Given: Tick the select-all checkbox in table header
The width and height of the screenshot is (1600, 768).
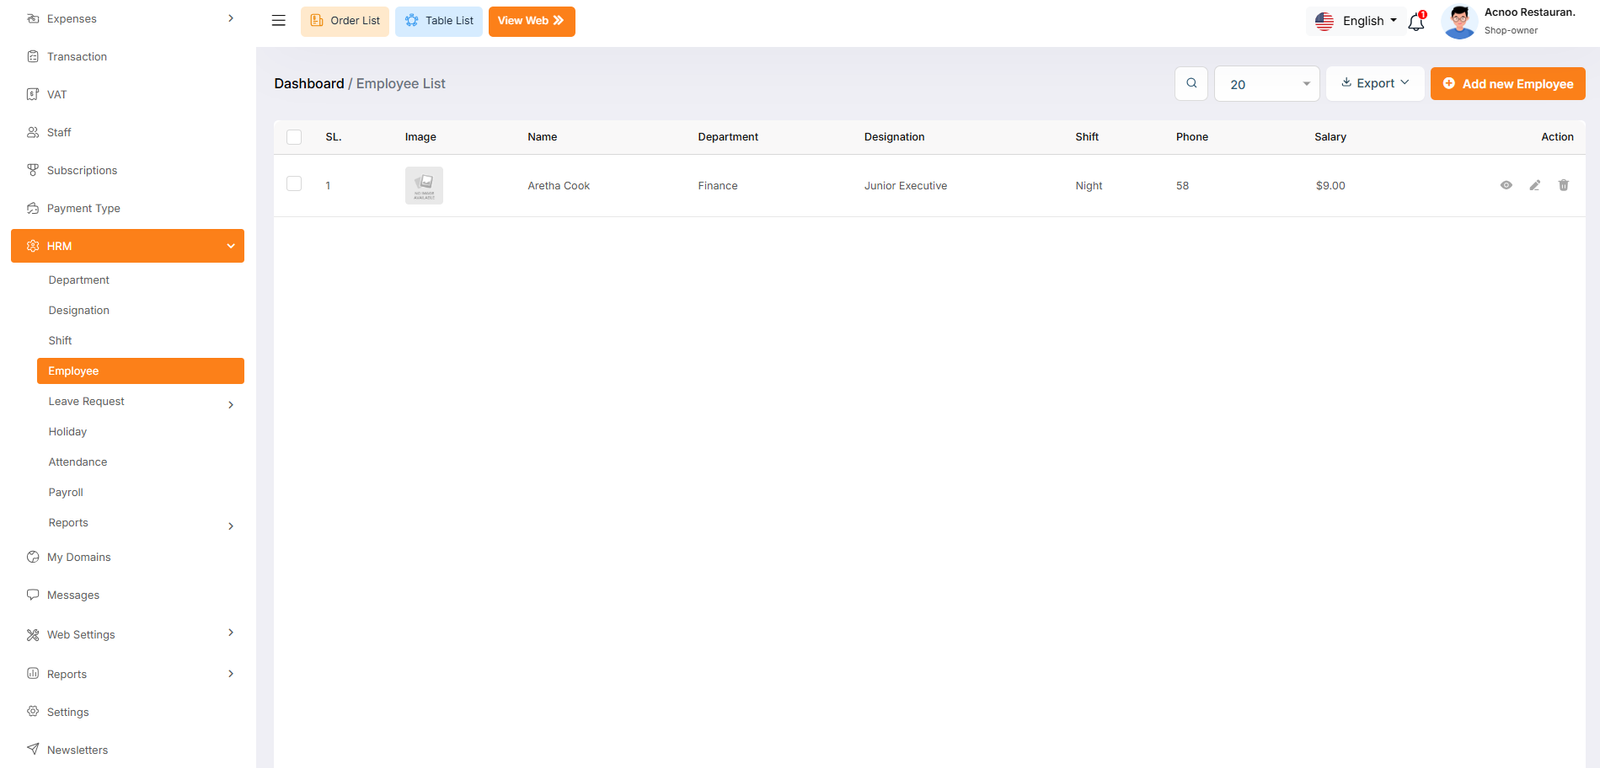Looking at the screenshot, I should [x=294, y=137].
